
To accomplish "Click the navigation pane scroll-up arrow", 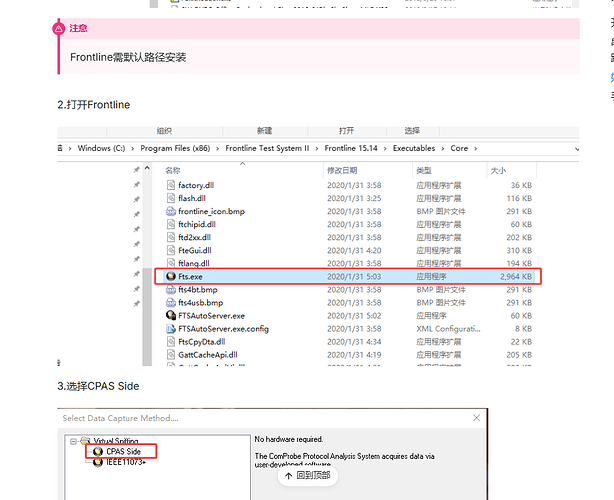I will click(x=147, y=168).
